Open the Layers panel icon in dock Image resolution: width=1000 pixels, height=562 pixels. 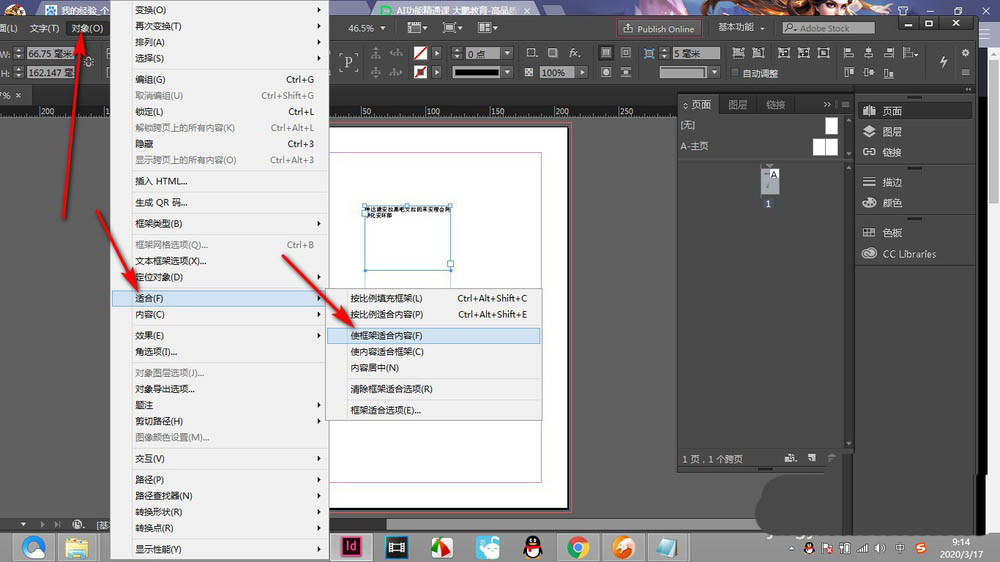(869, 131)
